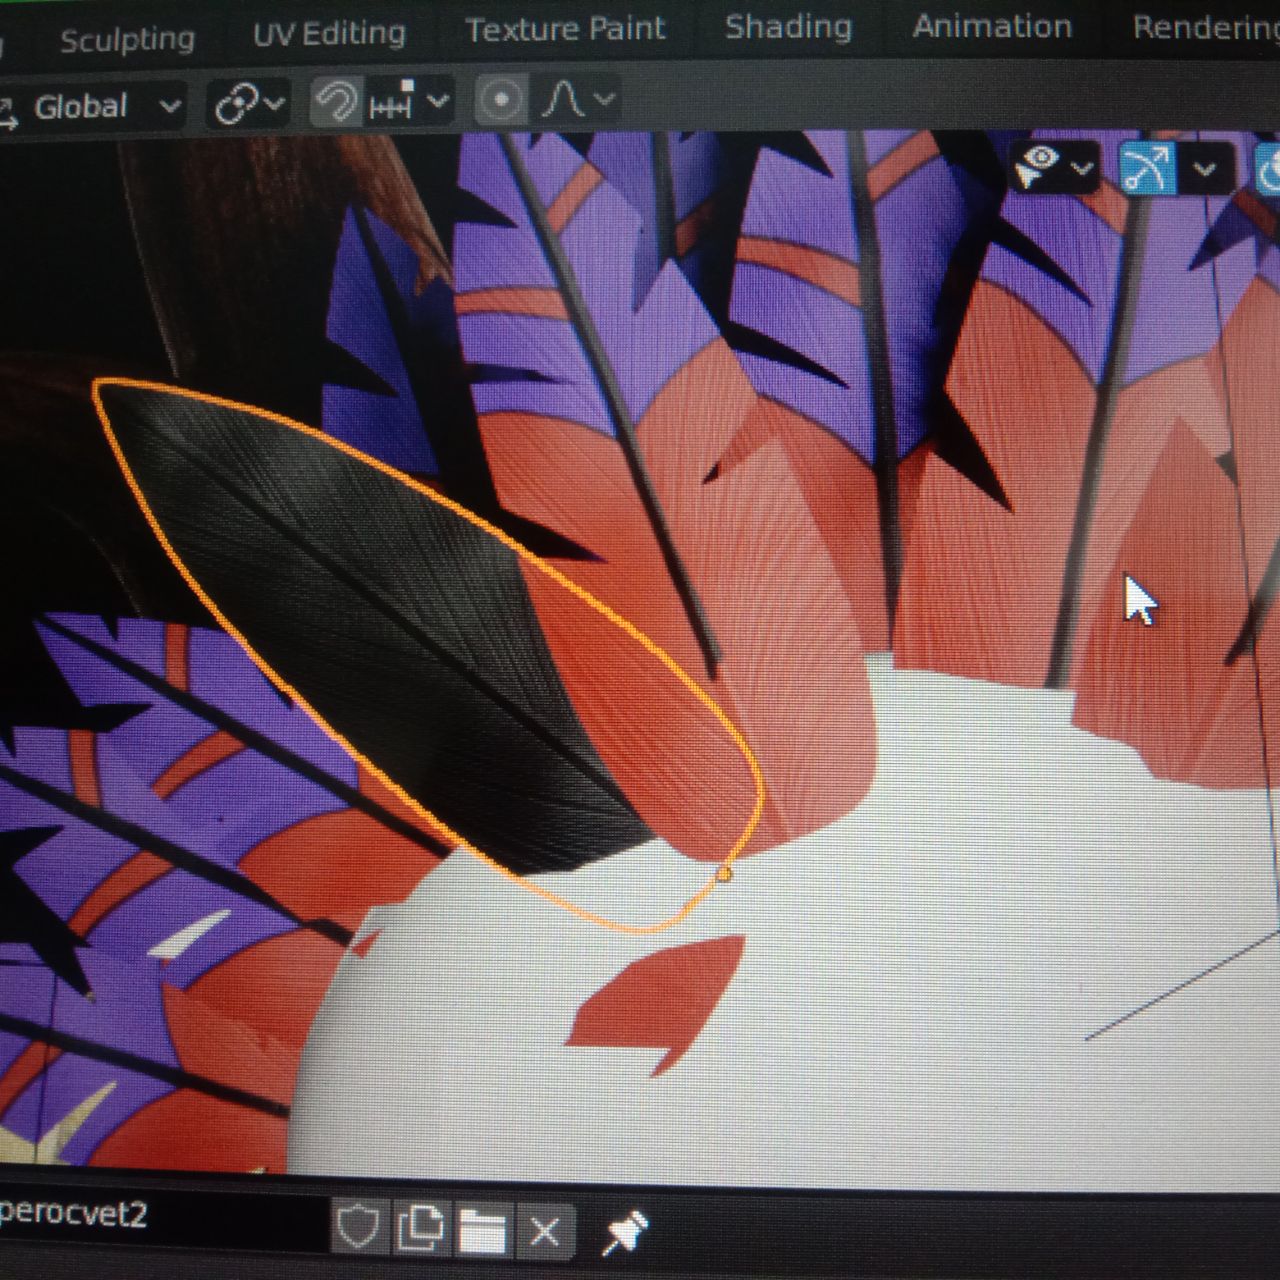Go to the Animation workspace tab
Image resolution: width=1280 pixels, height=1280 pixels.
[991, 27]
